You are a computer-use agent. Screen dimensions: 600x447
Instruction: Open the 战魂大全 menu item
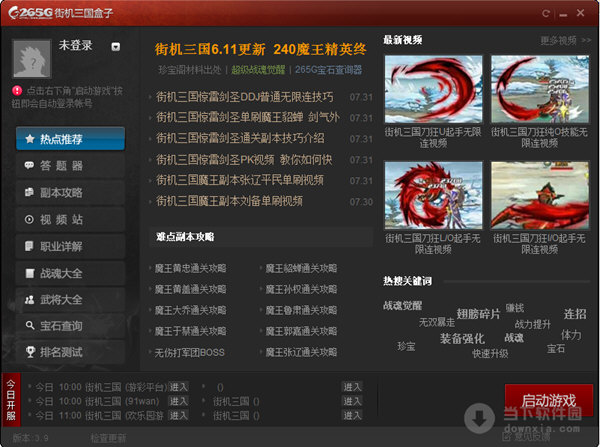70,273
